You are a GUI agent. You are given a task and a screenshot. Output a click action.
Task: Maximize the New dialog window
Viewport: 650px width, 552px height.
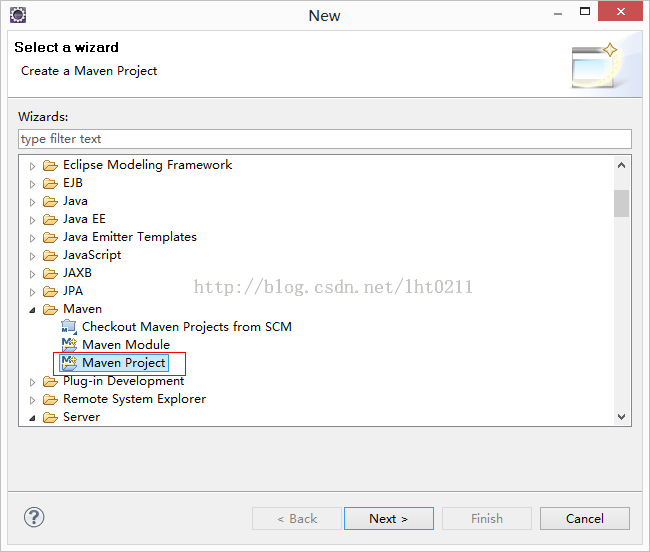coord(585,11)
